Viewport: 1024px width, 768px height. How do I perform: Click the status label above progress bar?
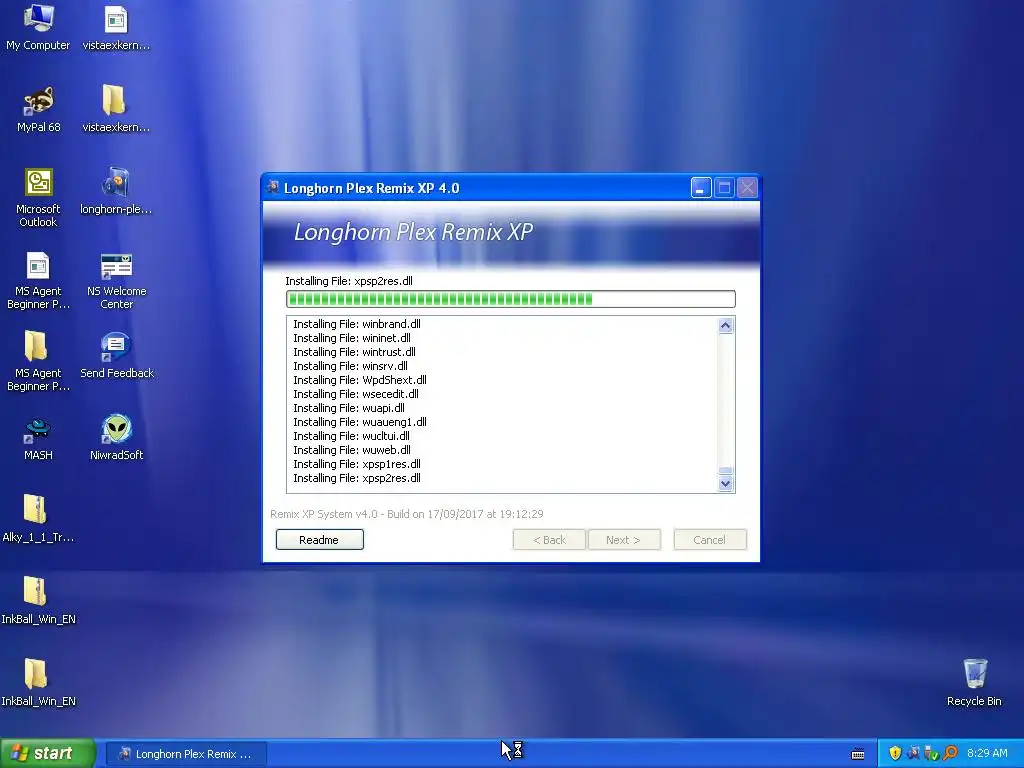[349, 281]
